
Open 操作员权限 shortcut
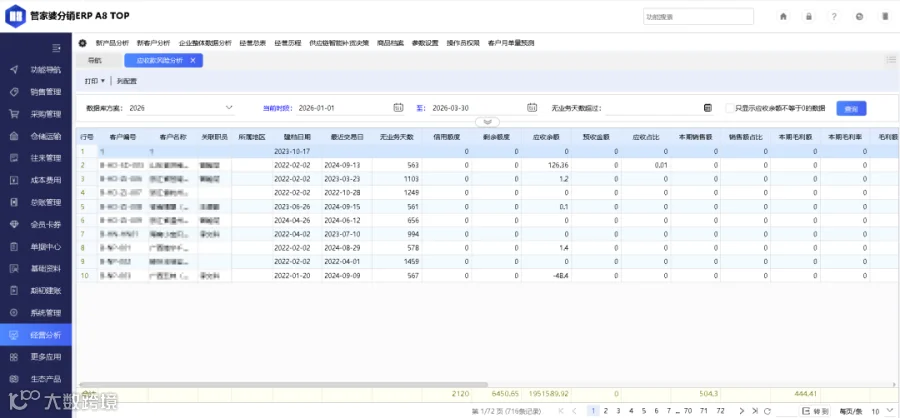tap(463, 43)
